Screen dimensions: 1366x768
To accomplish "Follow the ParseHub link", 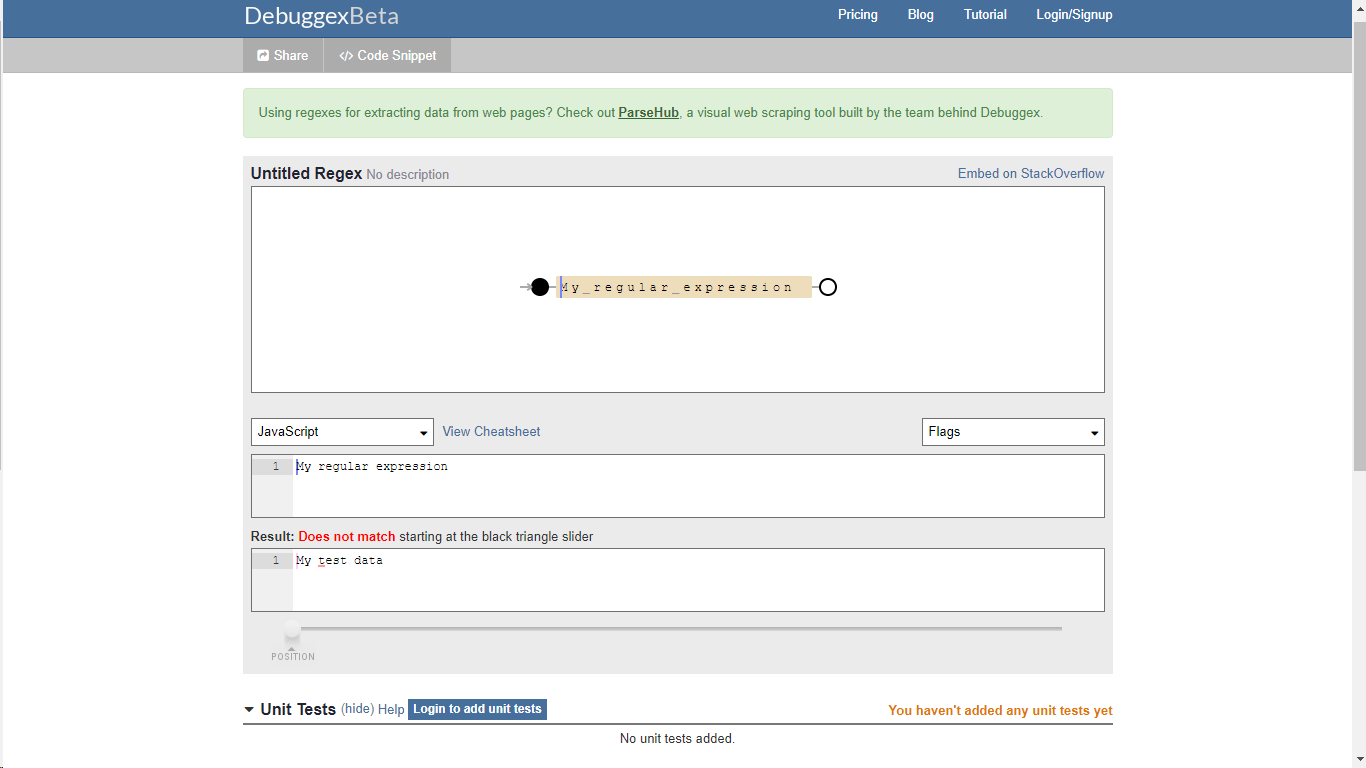I will click(x=648, y=112).
